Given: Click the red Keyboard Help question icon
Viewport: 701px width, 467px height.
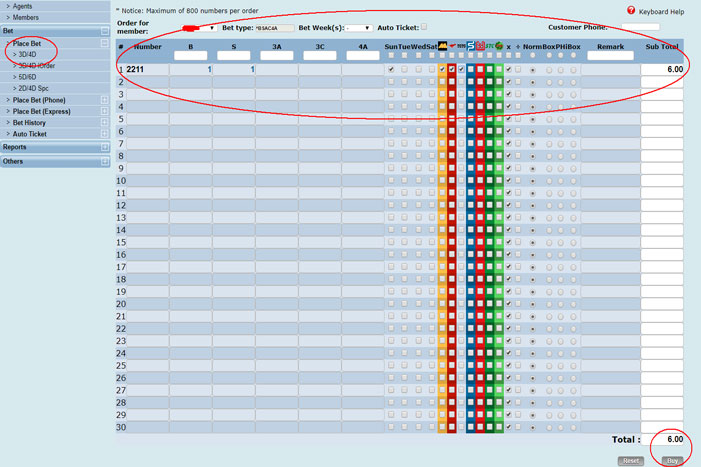Looking at the screenshot, I should coord(631,10).
